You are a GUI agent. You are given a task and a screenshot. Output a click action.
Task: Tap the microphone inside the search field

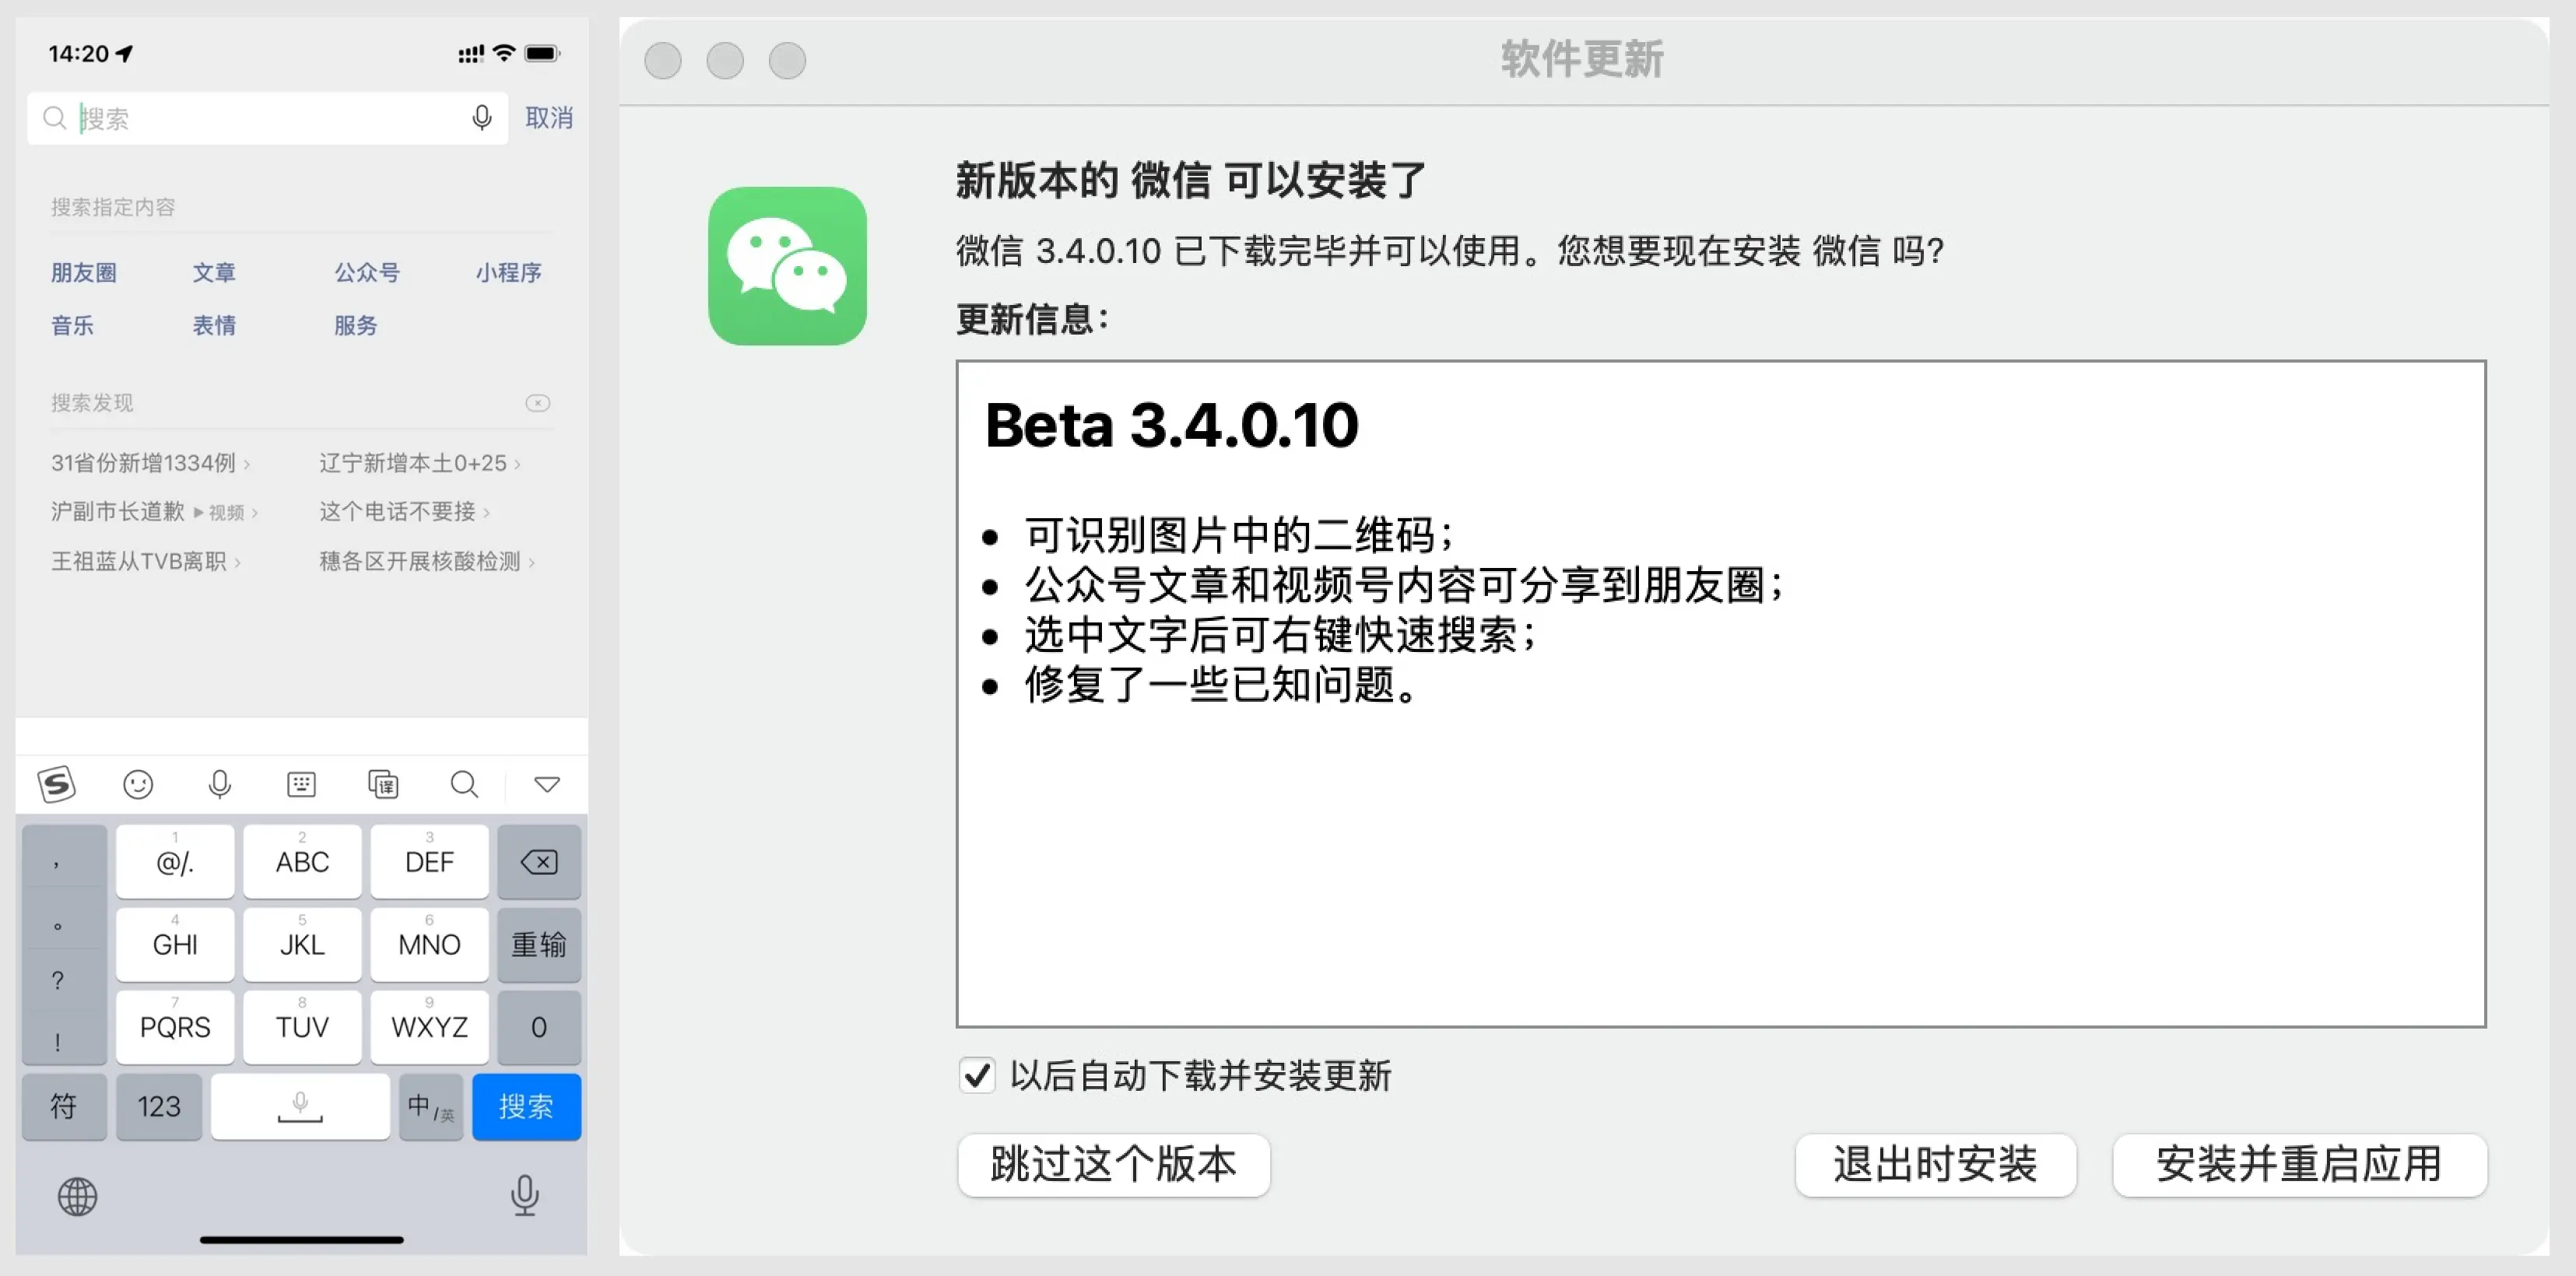point(482,118)
